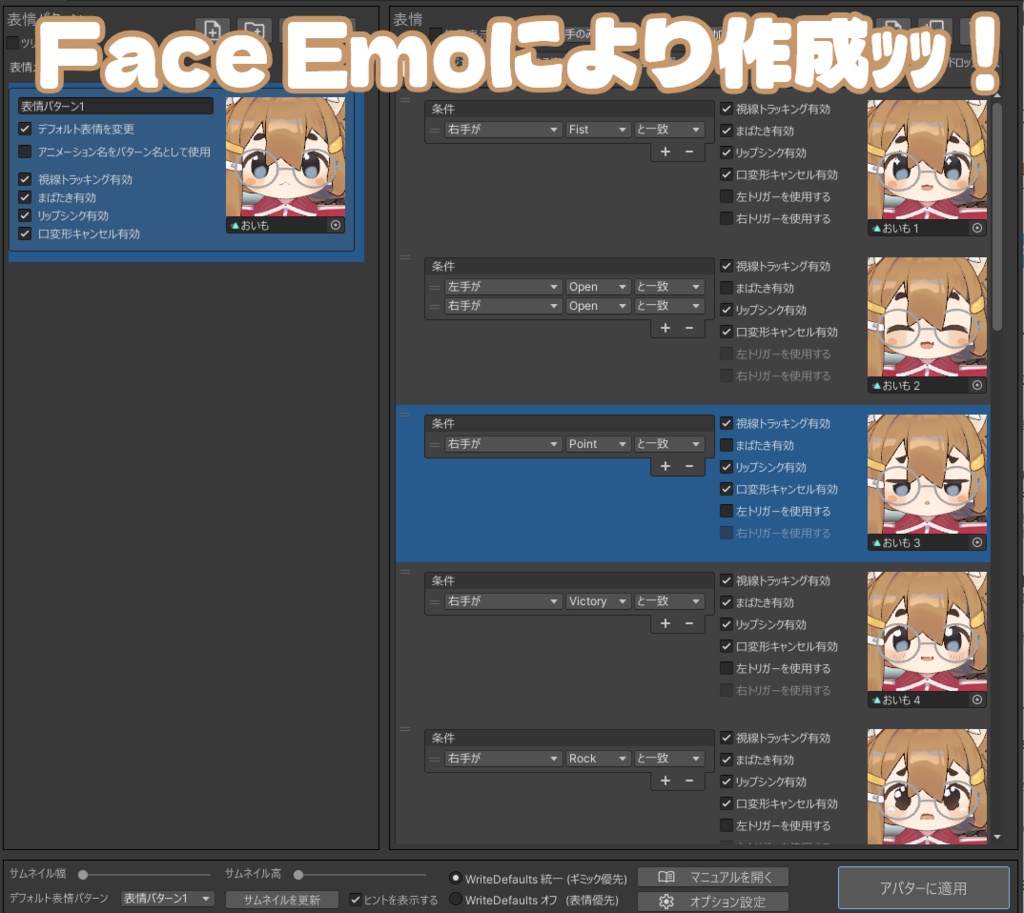Screen dimensions: 1024x913
Task: Adjust the サムネイル高 slider handle
Action: [298, 874]
